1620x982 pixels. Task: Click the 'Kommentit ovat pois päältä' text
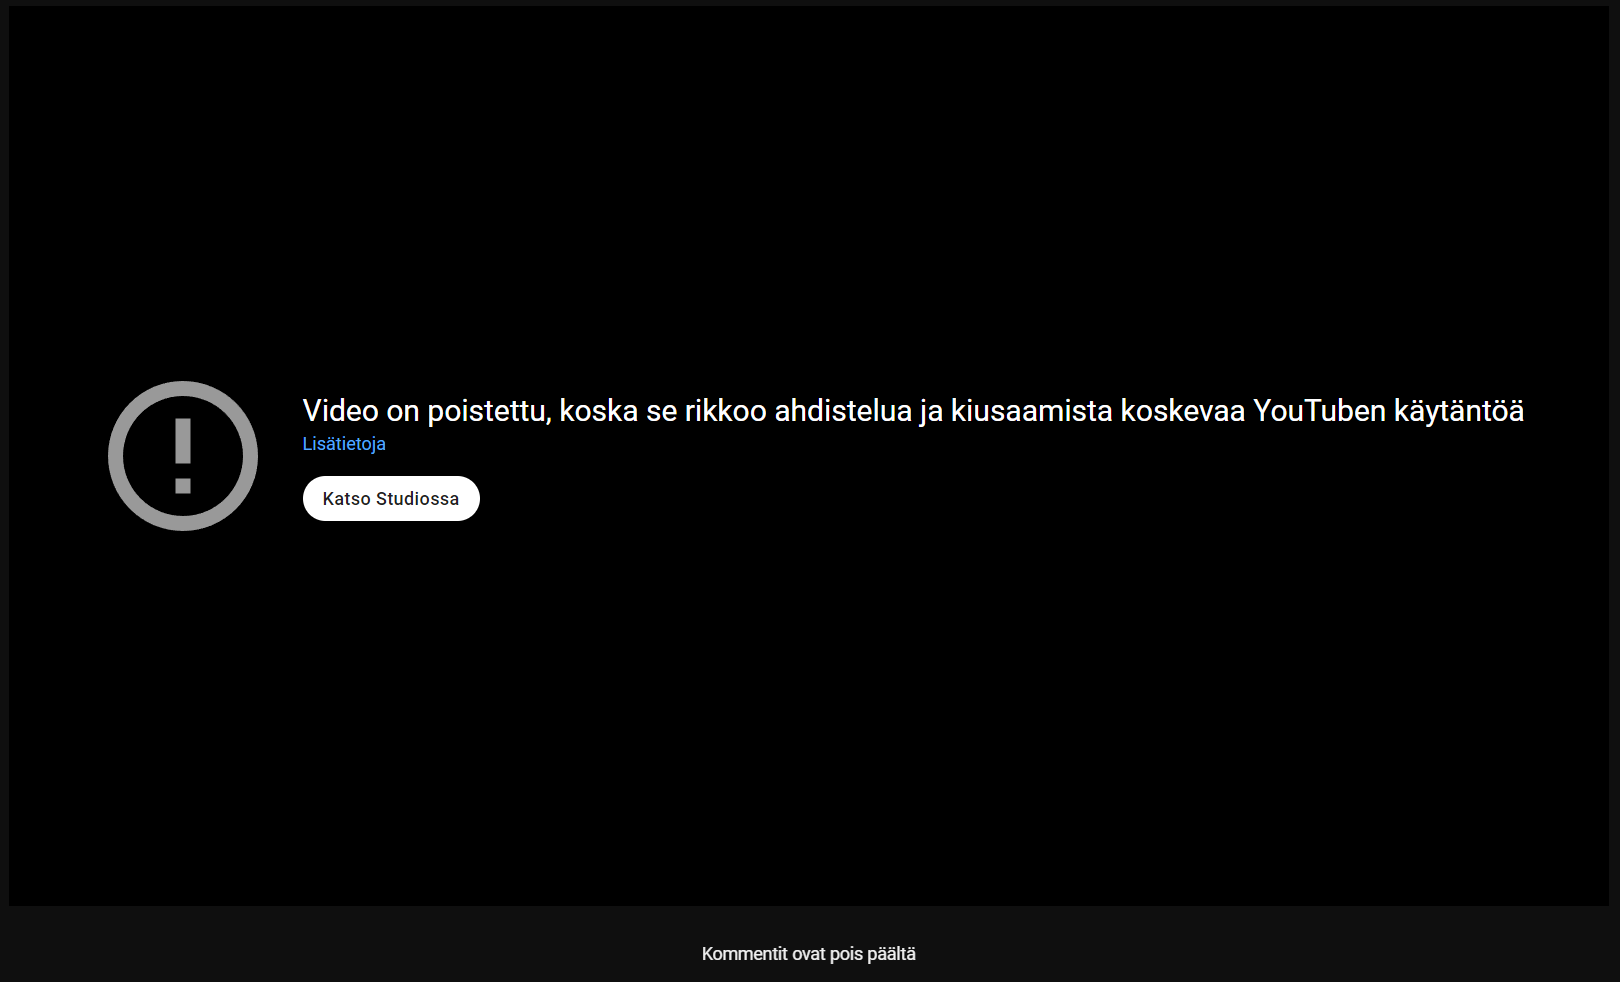coord(809,954)
